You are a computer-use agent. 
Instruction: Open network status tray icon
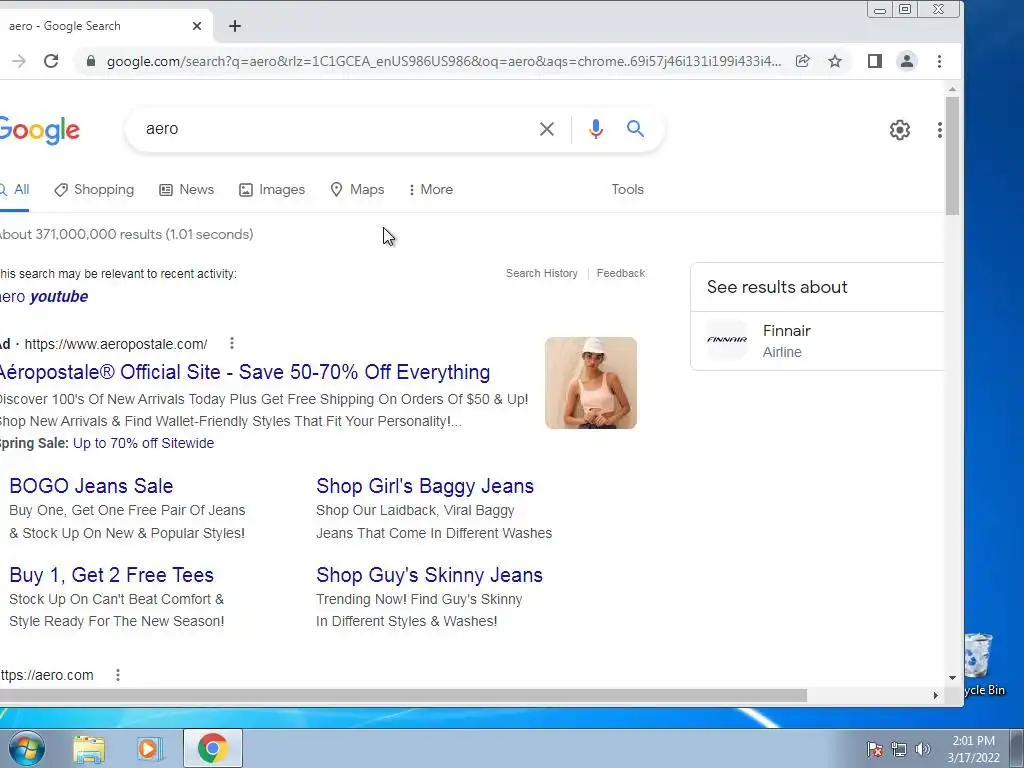click(899, 750)
